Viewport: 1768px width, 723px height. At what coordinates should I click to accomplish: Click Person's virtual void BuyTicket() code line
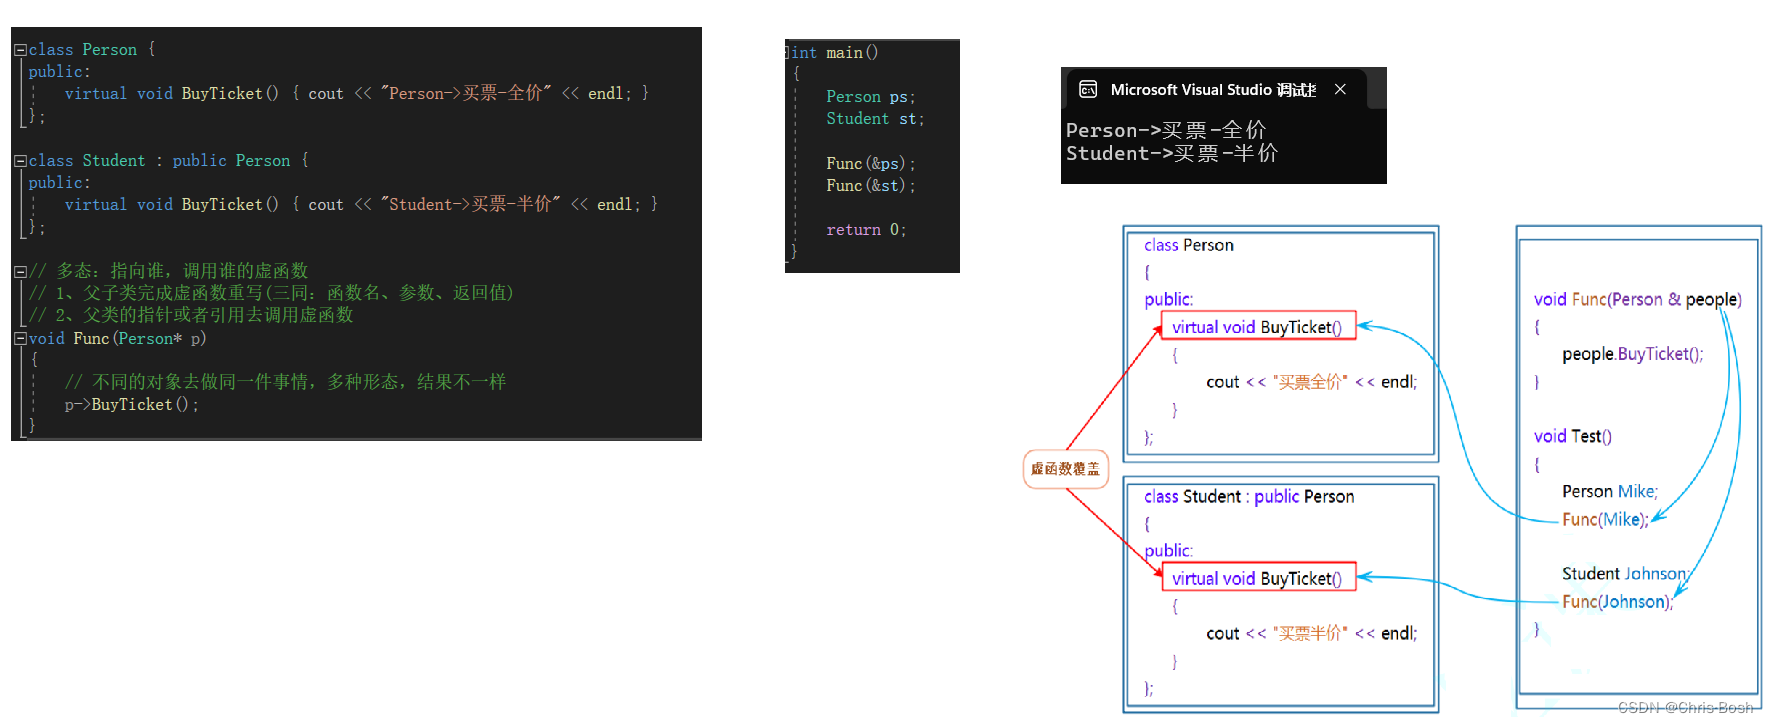click(x=357, y=93)
